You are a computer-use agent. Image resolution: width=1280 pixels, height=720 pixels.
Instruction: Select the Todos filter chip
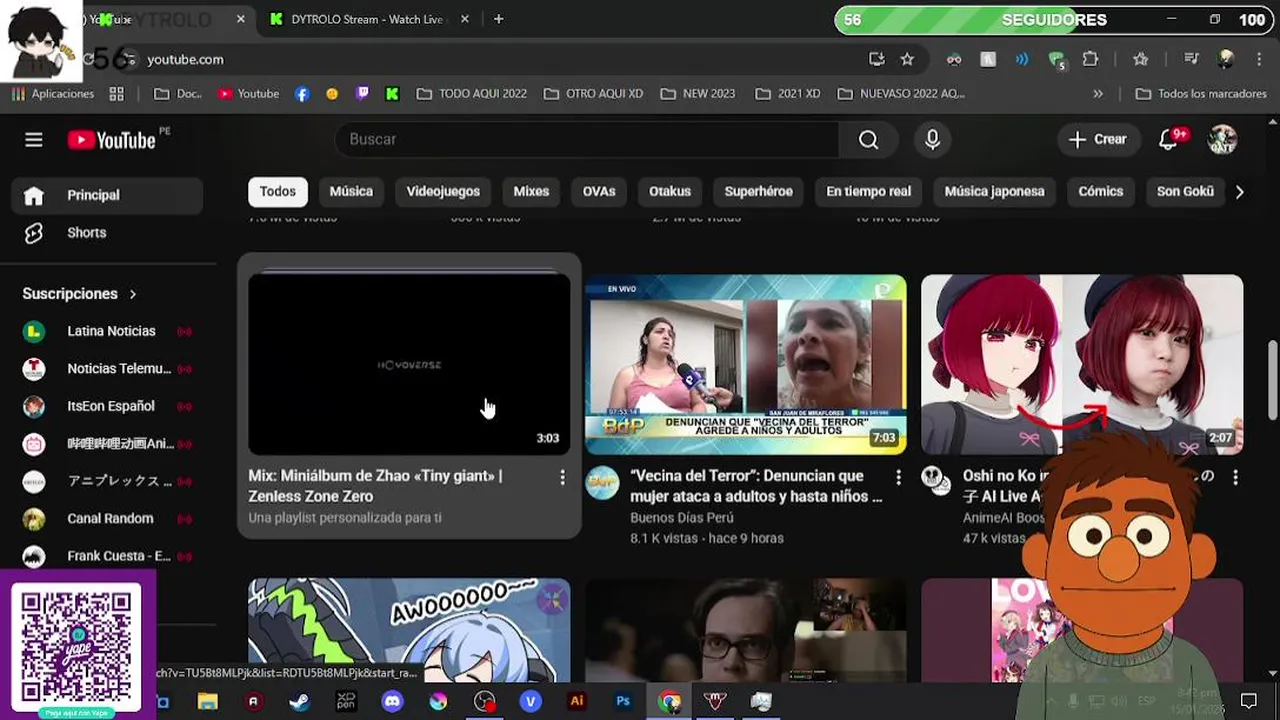278,191
